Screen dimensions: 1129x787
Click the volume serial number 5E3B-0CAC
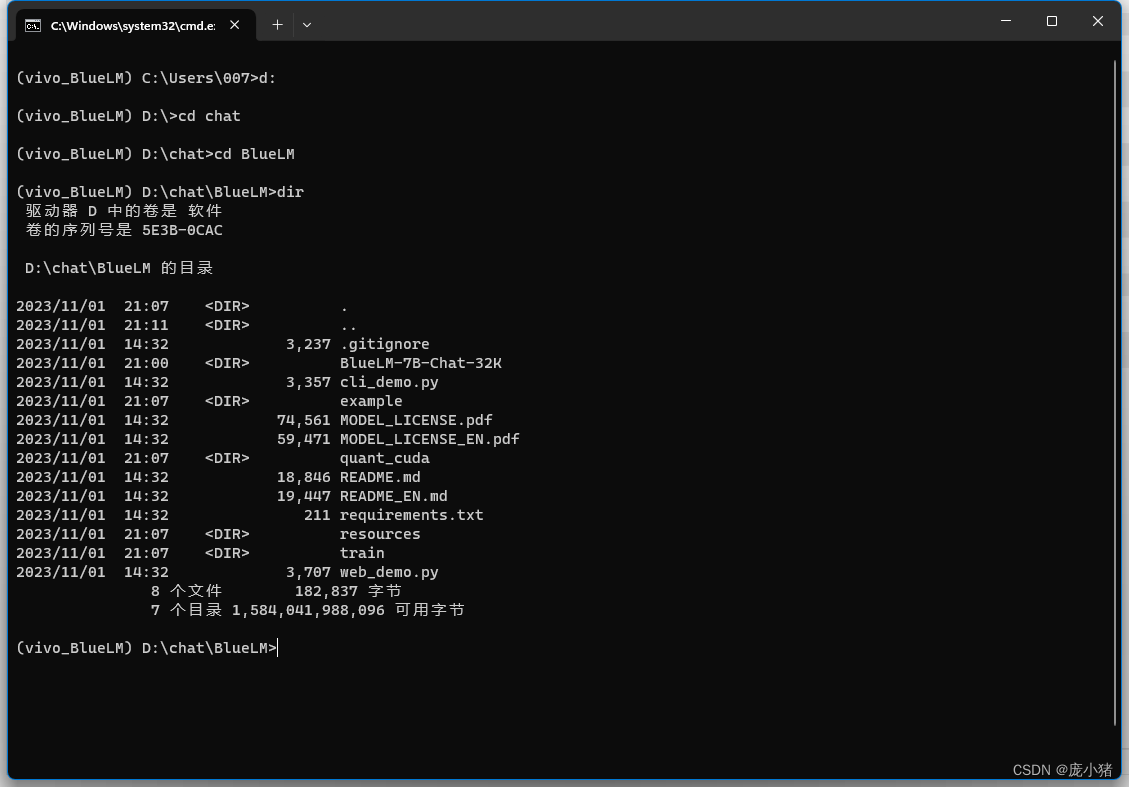tap(182, 230)
